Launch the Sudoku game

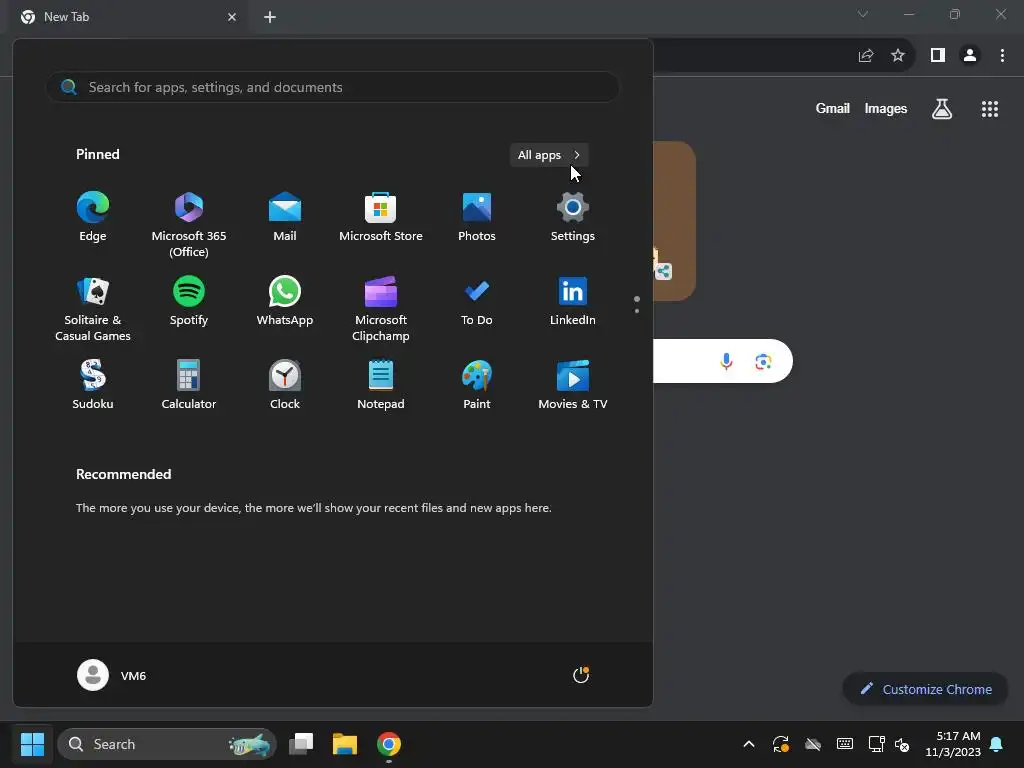93,385
